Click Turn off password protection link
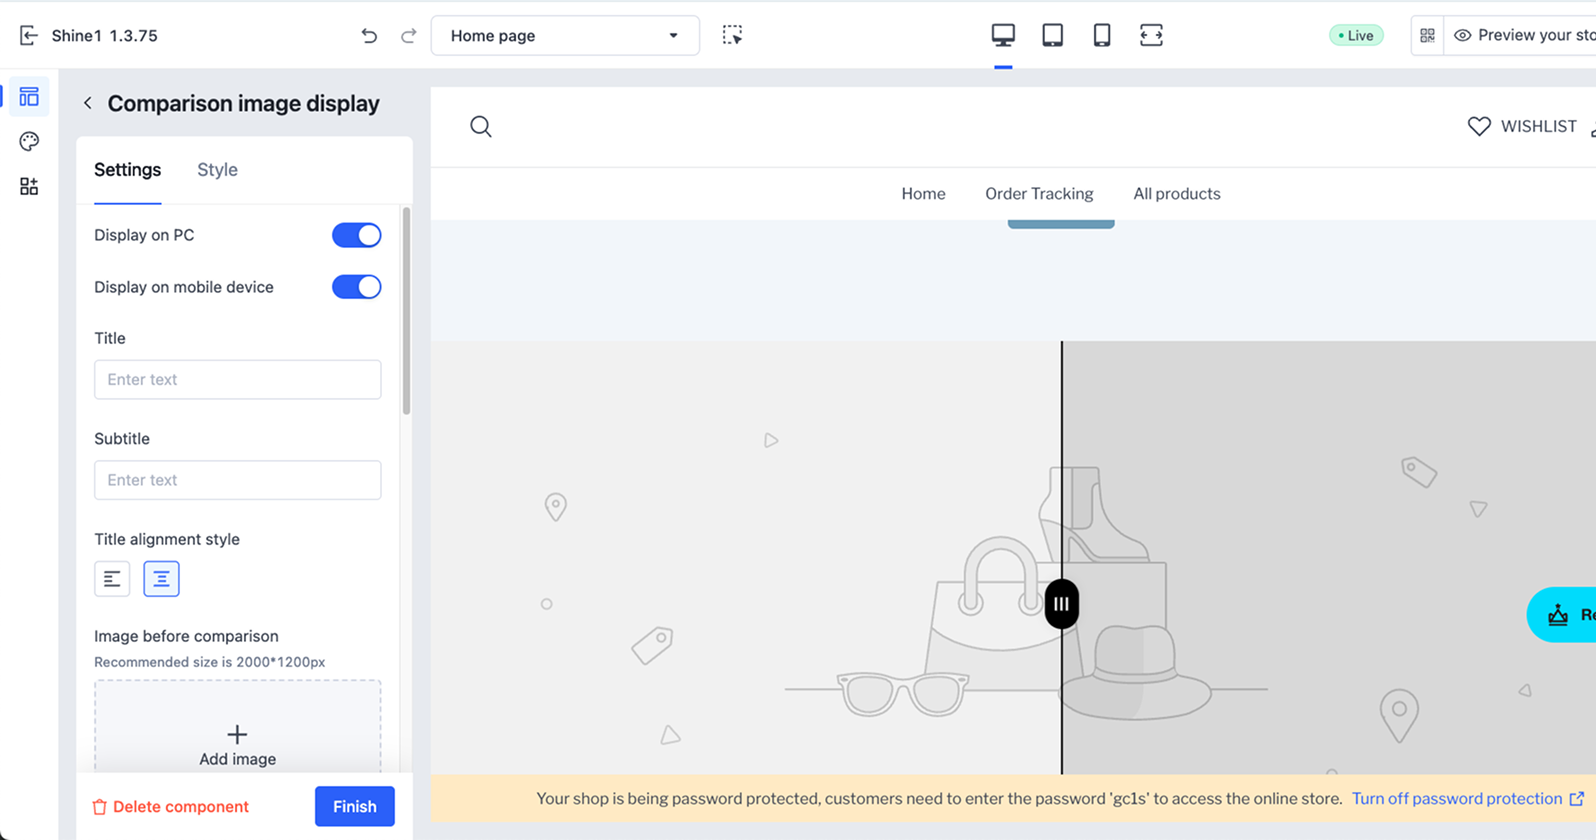This screenshot has width=1596, height=840. (1456, 798)
